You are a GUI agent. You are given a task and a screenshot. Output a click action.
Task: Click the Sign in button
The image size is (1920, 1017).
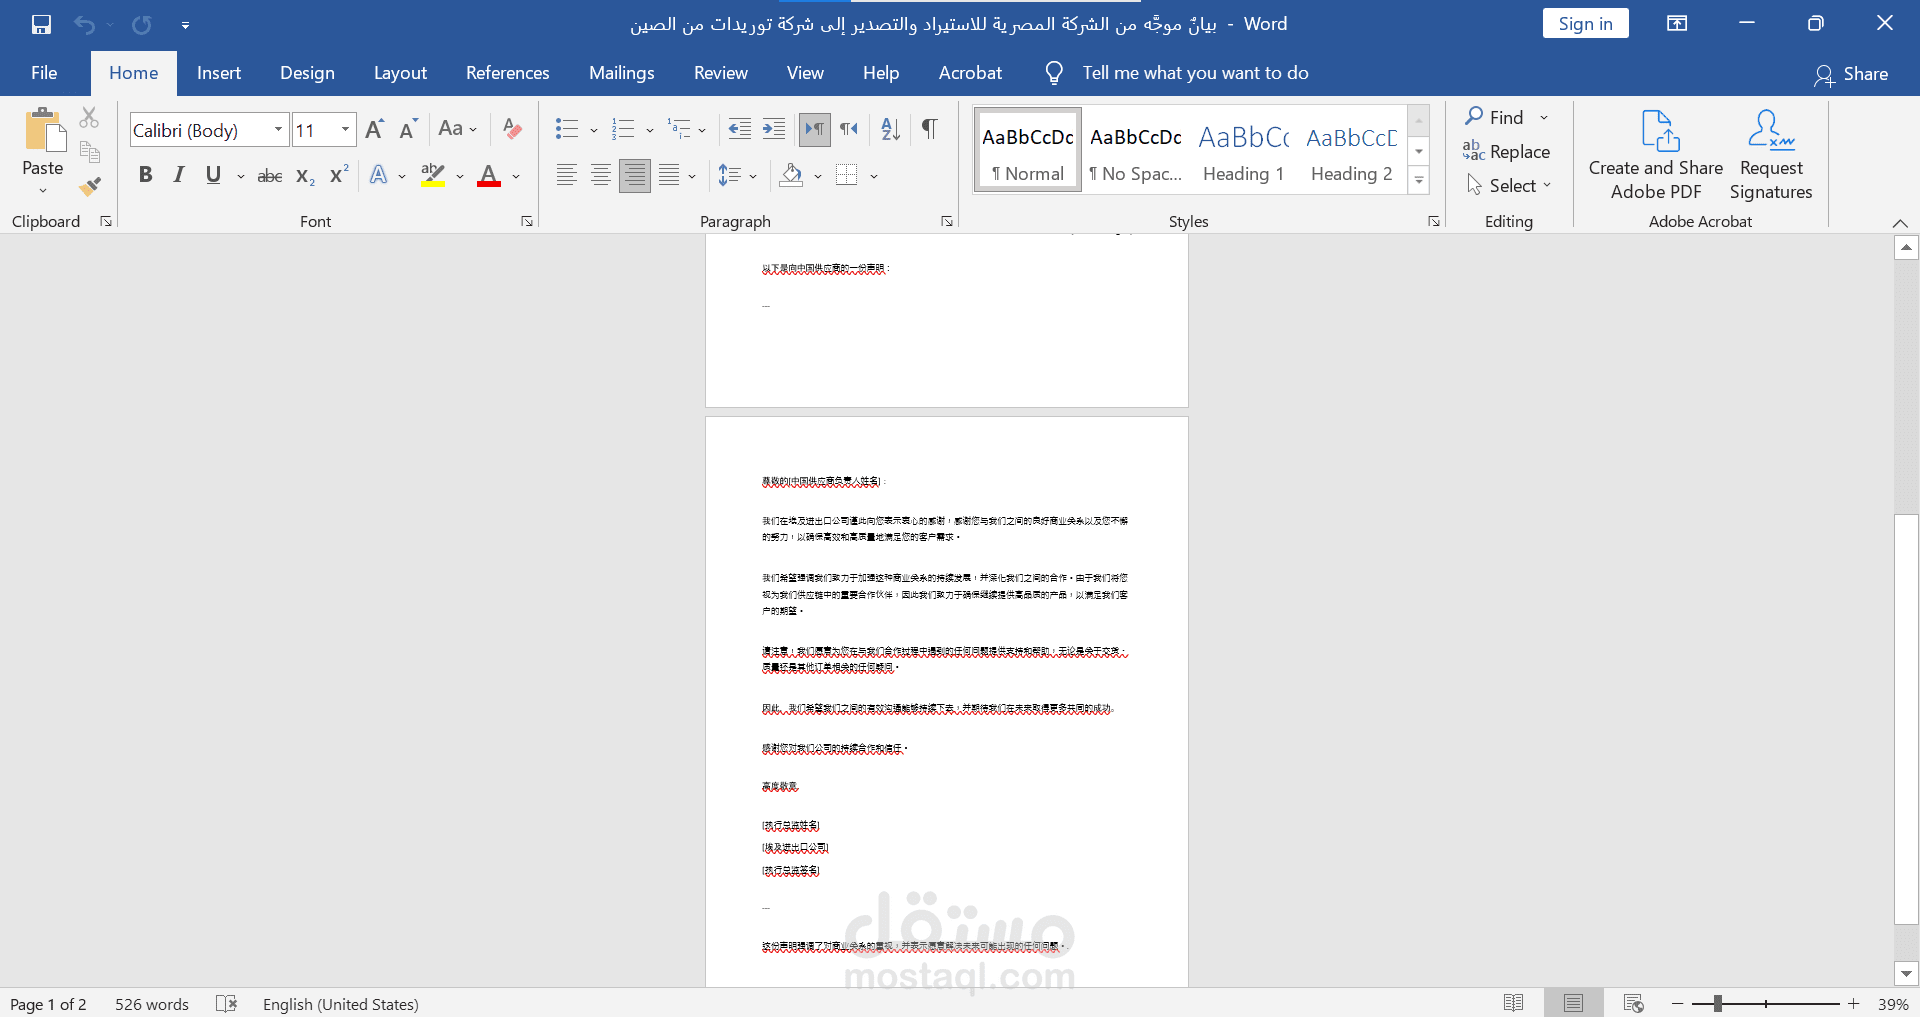coord(1585,24)
